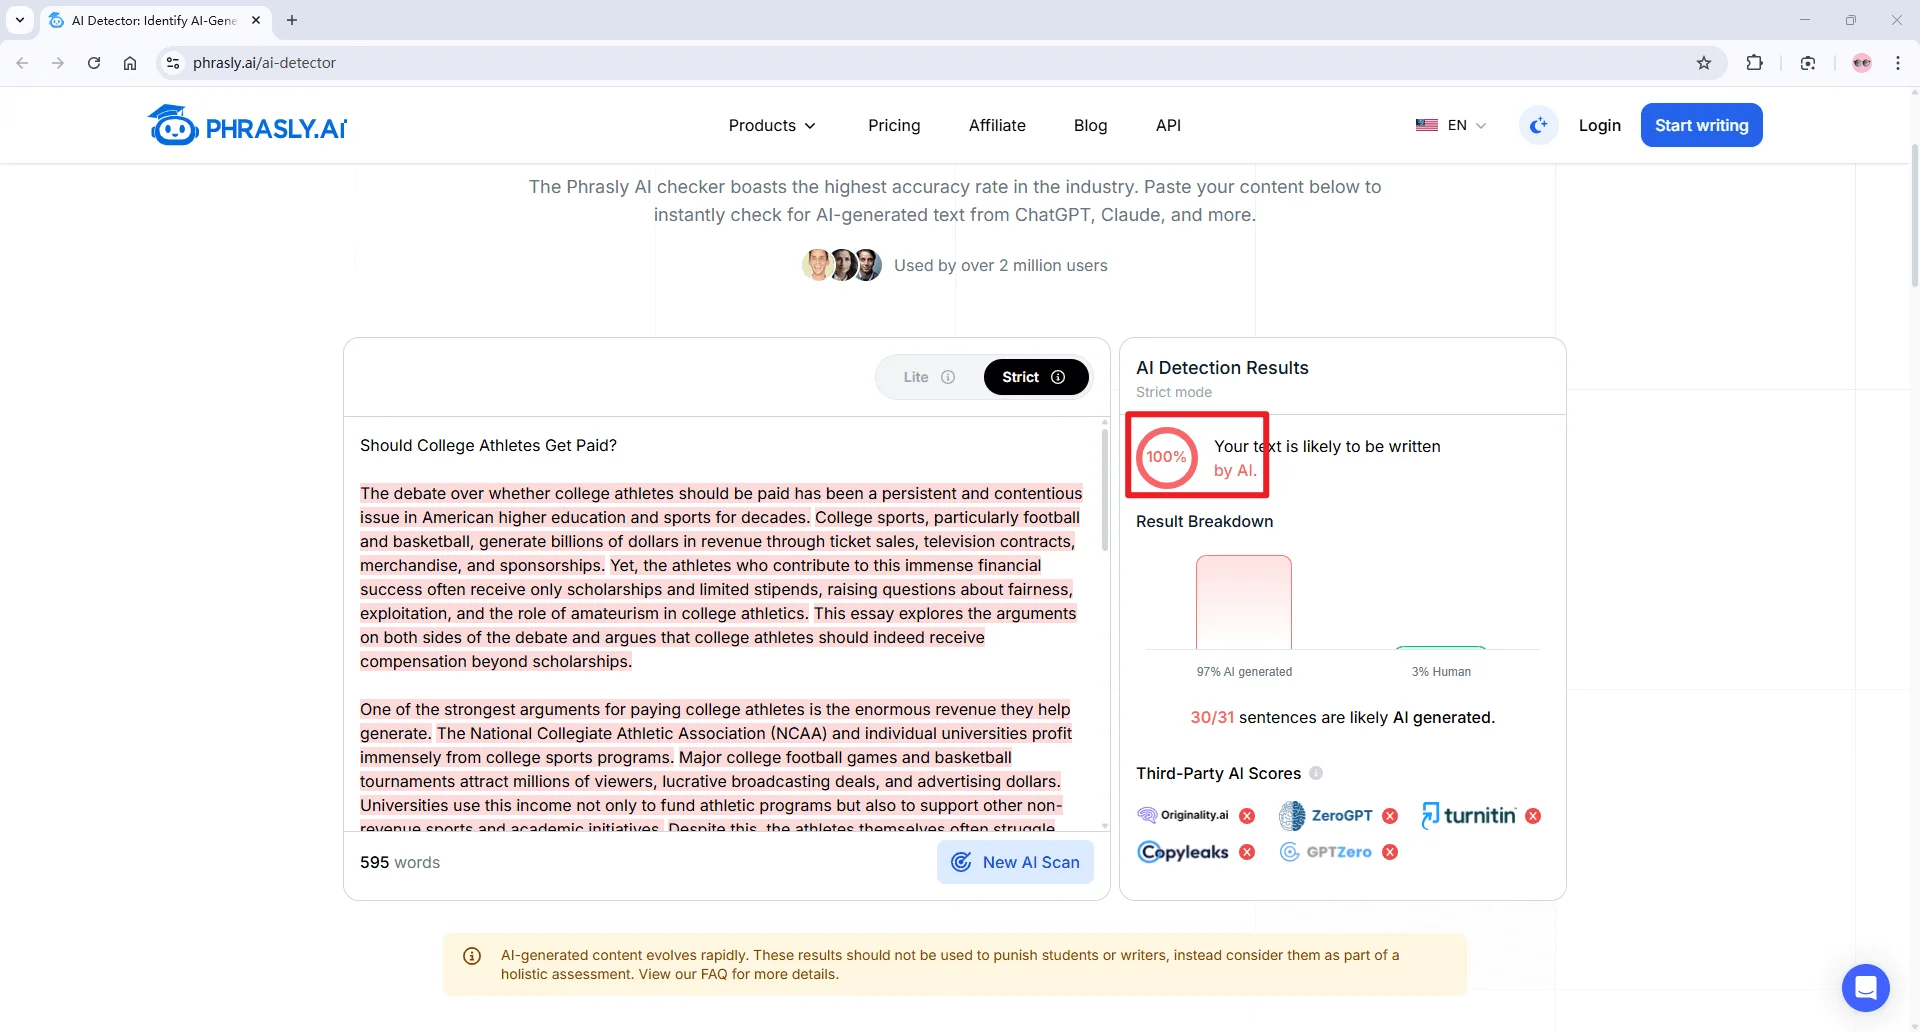
Task: Click the text area scrollbar
Action: click(1105, 490)
